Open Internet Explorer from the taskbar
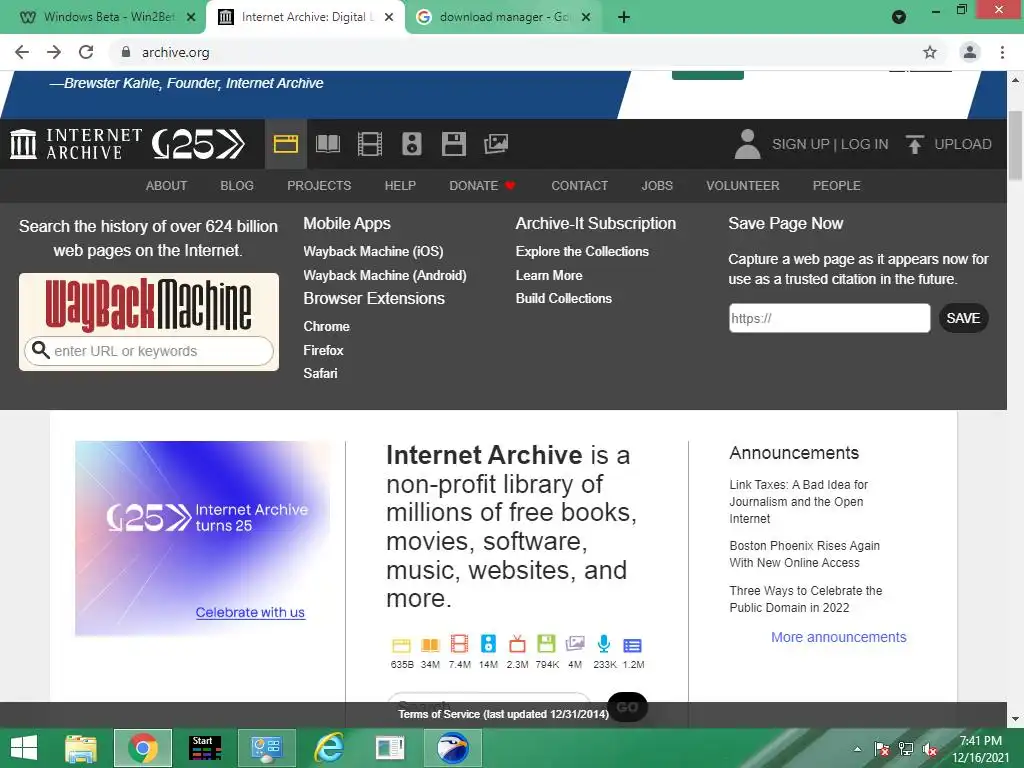The width and height of the screenshot is (1024, 768). (329, 748)
